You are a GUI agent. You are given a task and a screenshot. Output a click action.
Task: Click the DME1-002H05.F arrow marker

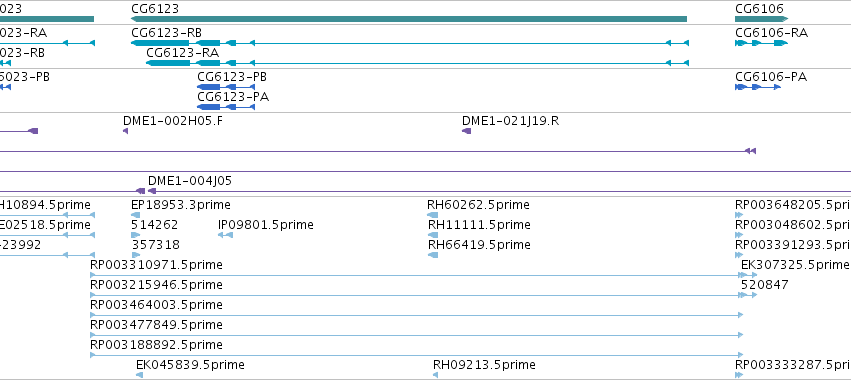pos(125,131)
